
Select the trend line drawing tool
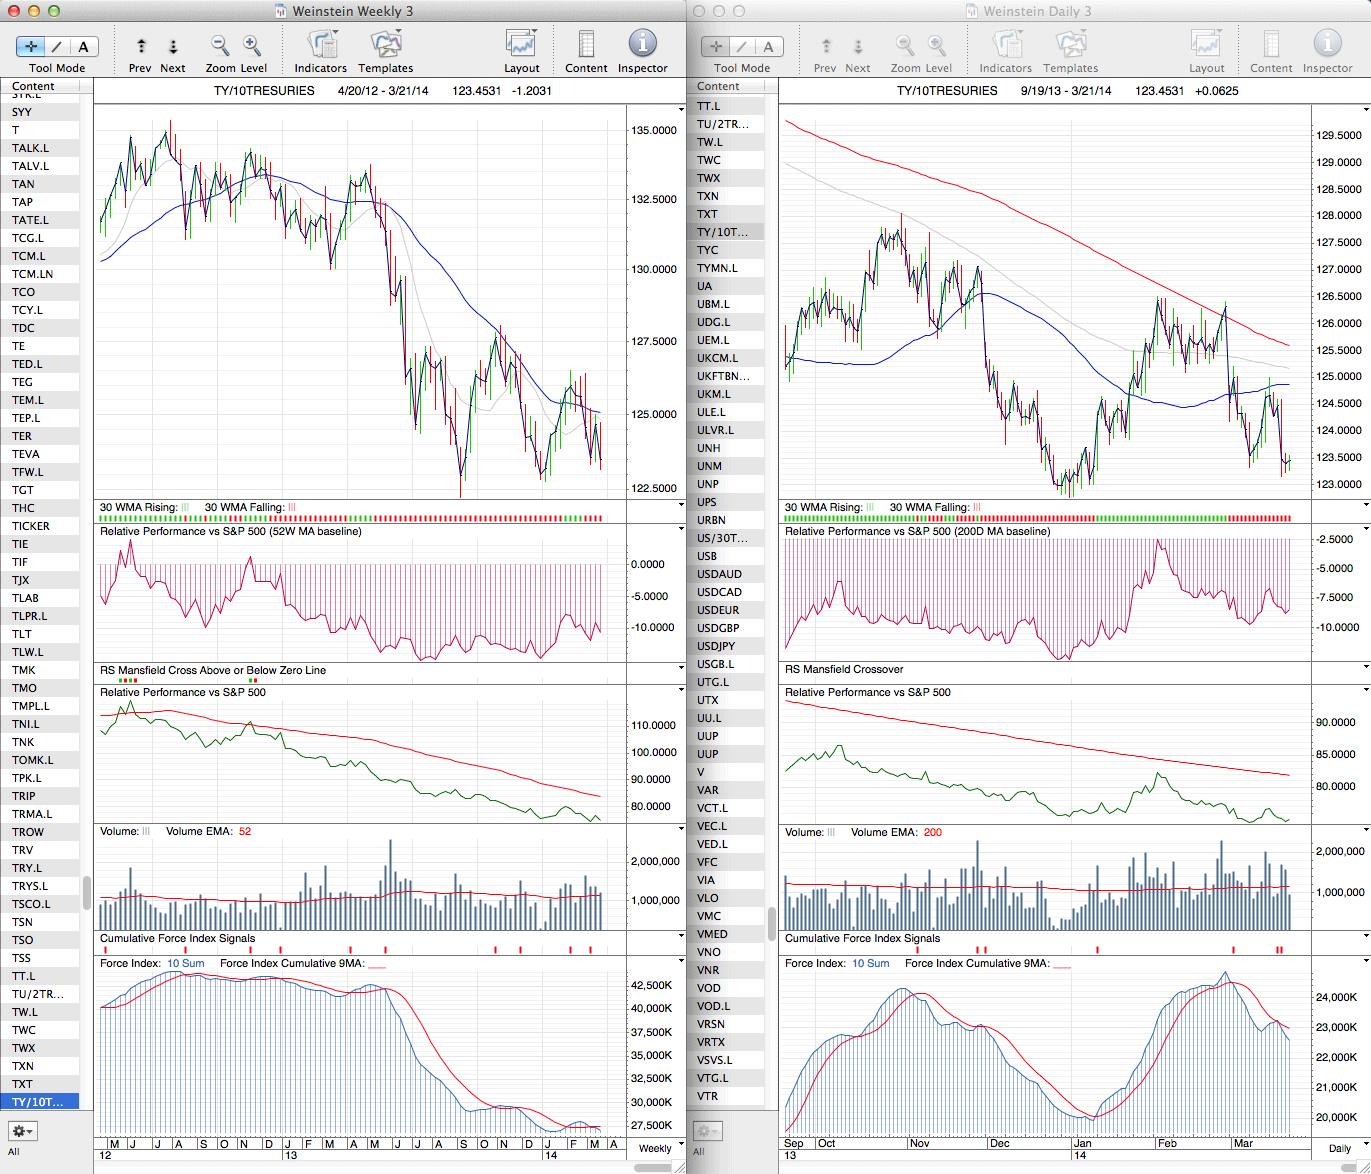[57, 47]
